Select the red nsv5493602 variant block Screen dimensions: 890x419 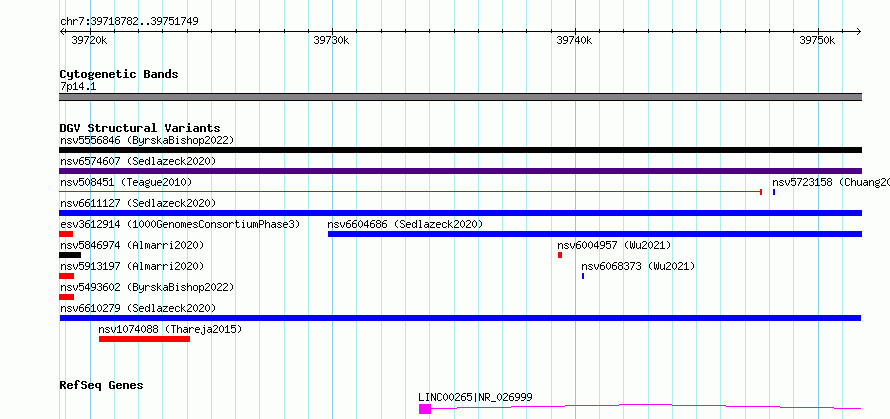point(66,297)
